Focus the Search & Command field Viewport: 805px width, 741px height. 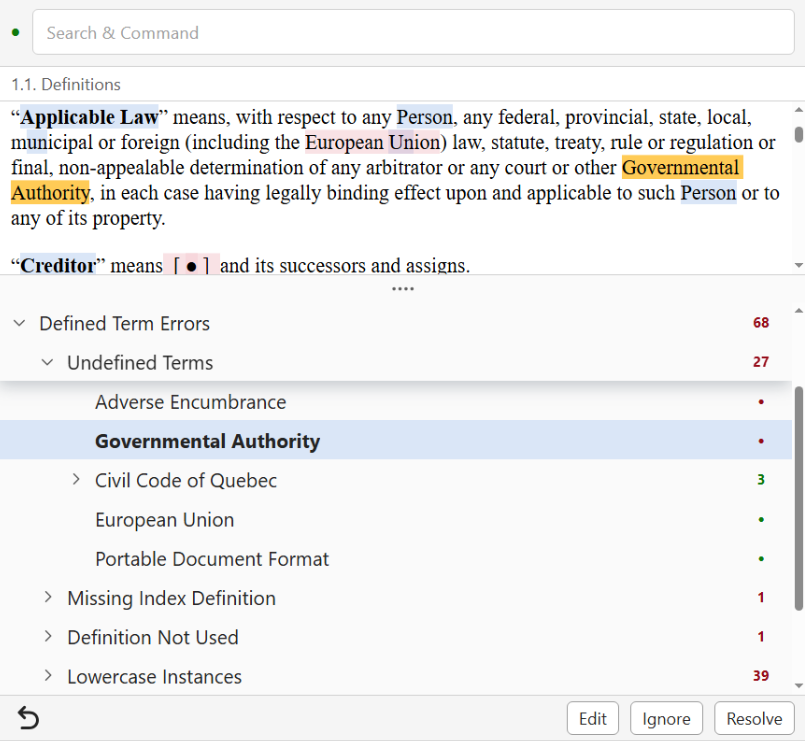tap(413, 32)
